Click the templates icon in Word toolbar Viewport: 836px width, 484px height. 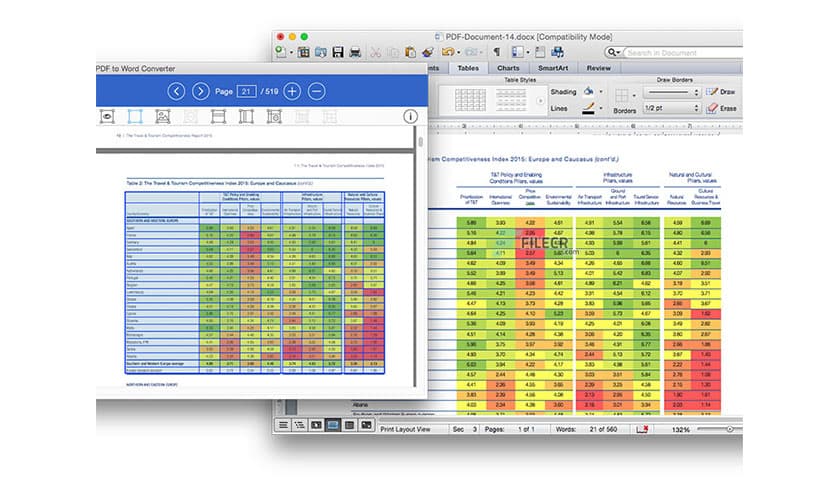click(x=303, y=52)
